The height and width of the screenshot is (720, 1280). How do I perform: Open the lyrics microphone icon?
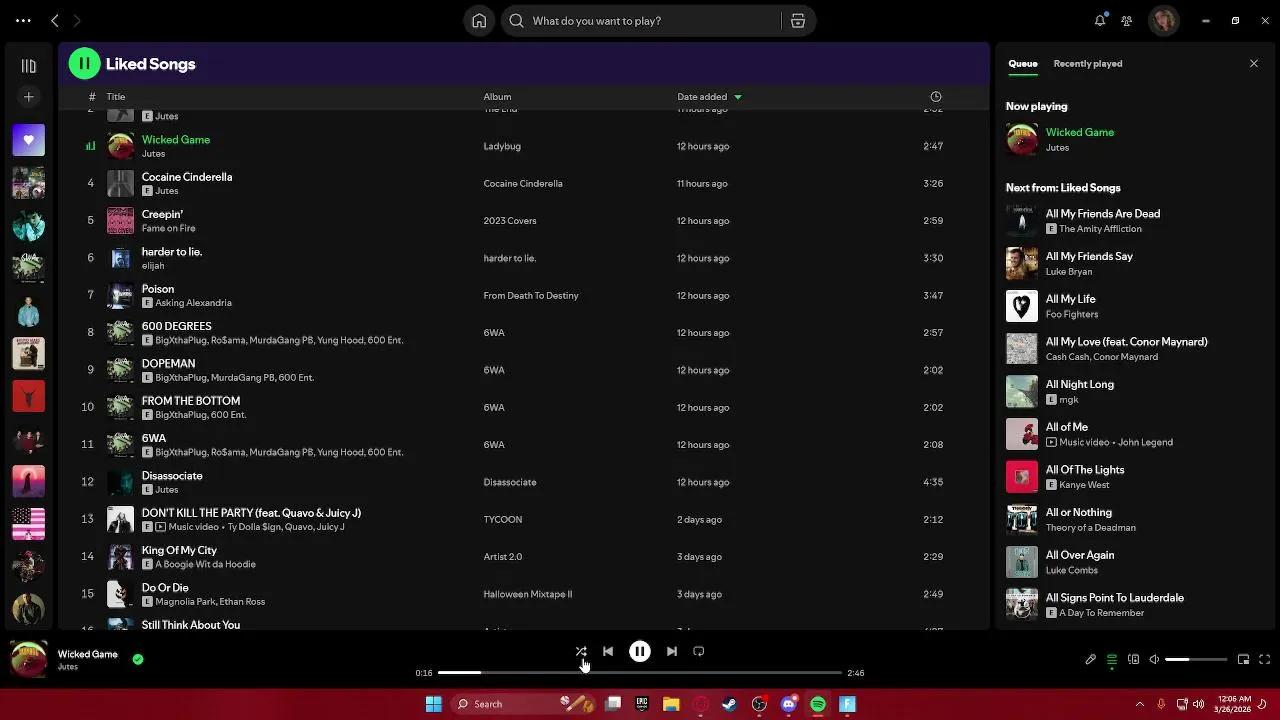(1091, 659)
